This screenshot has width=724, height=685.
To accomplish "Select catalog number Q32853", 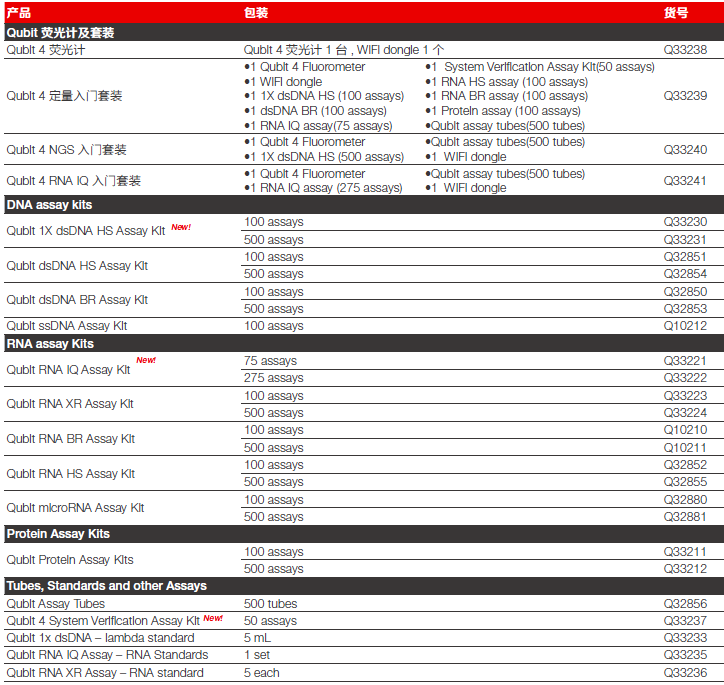I will [x=685, y=308].
